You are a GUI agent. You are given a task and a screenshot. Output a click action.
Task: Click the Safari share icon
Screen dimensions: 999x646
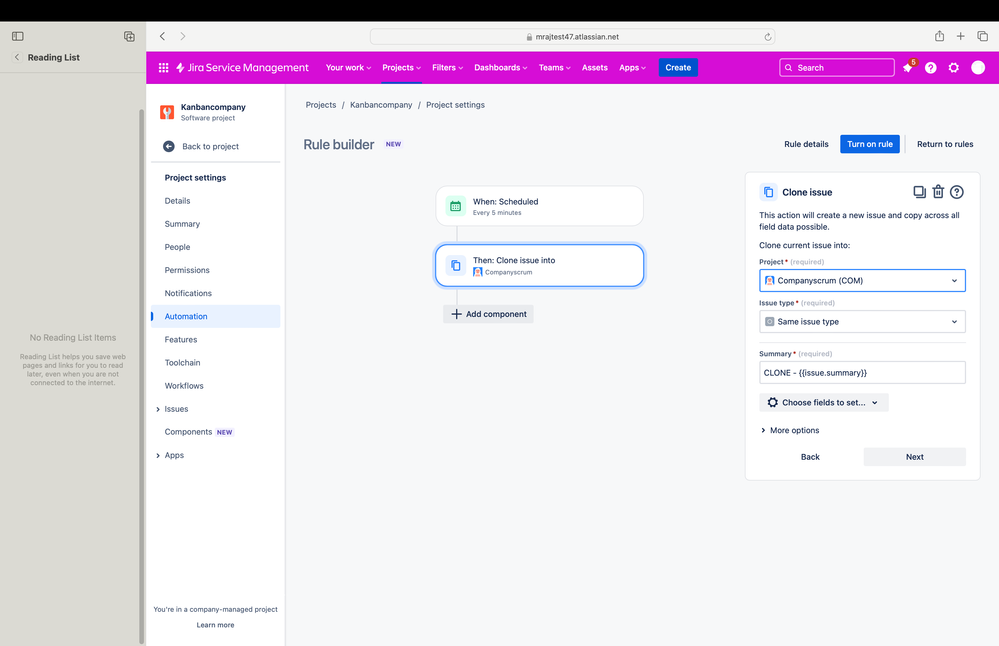(x=939, y=36)
